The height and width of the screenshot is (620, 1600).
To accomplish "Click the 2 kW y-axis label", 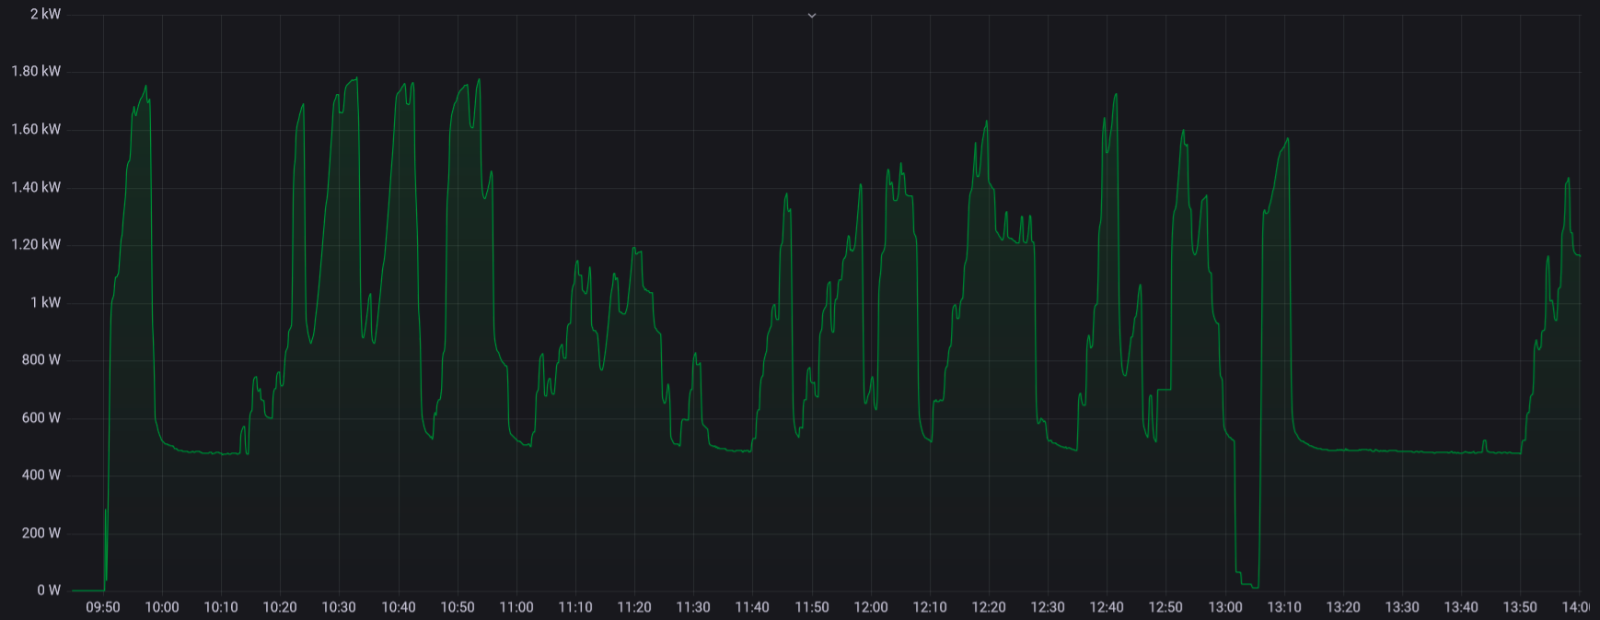I will pos(45,14).
